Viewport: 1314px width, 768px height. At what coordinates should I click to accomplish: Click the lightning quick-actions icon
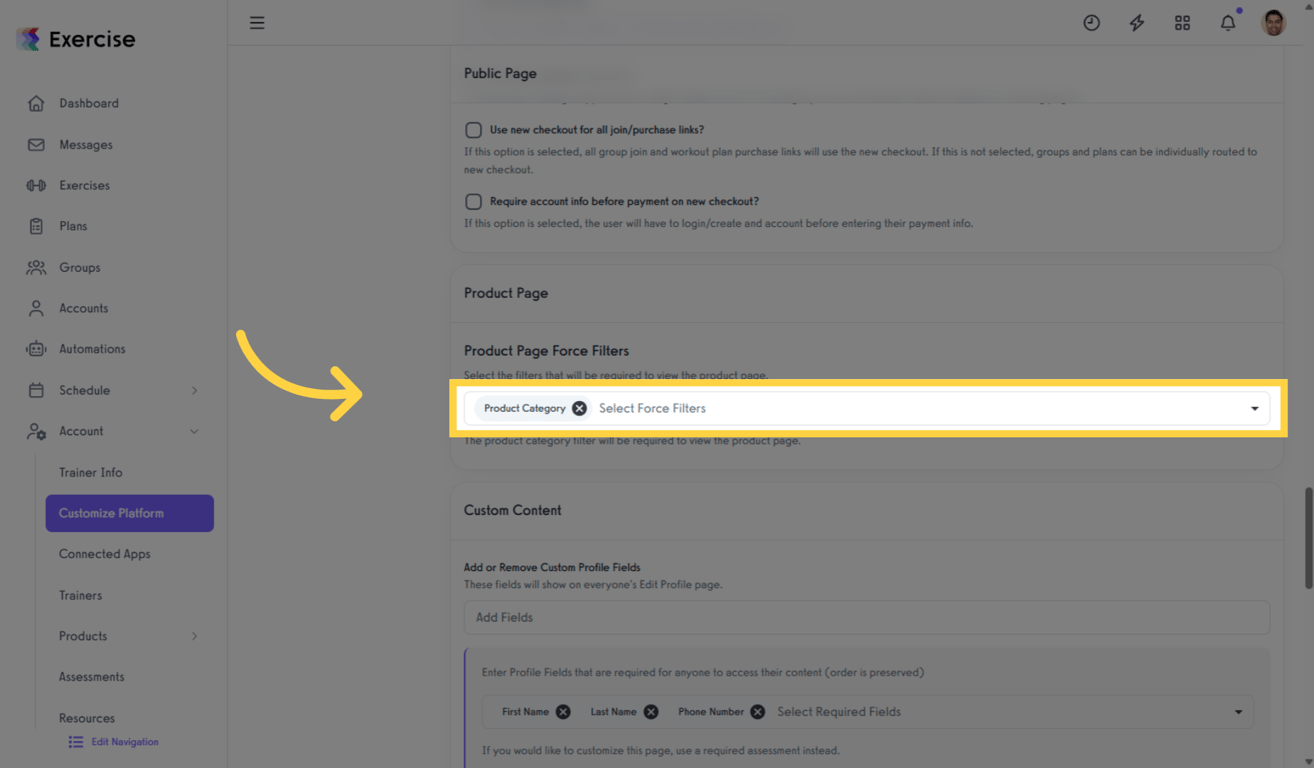pyautogui.click(x=1136, y=22)
